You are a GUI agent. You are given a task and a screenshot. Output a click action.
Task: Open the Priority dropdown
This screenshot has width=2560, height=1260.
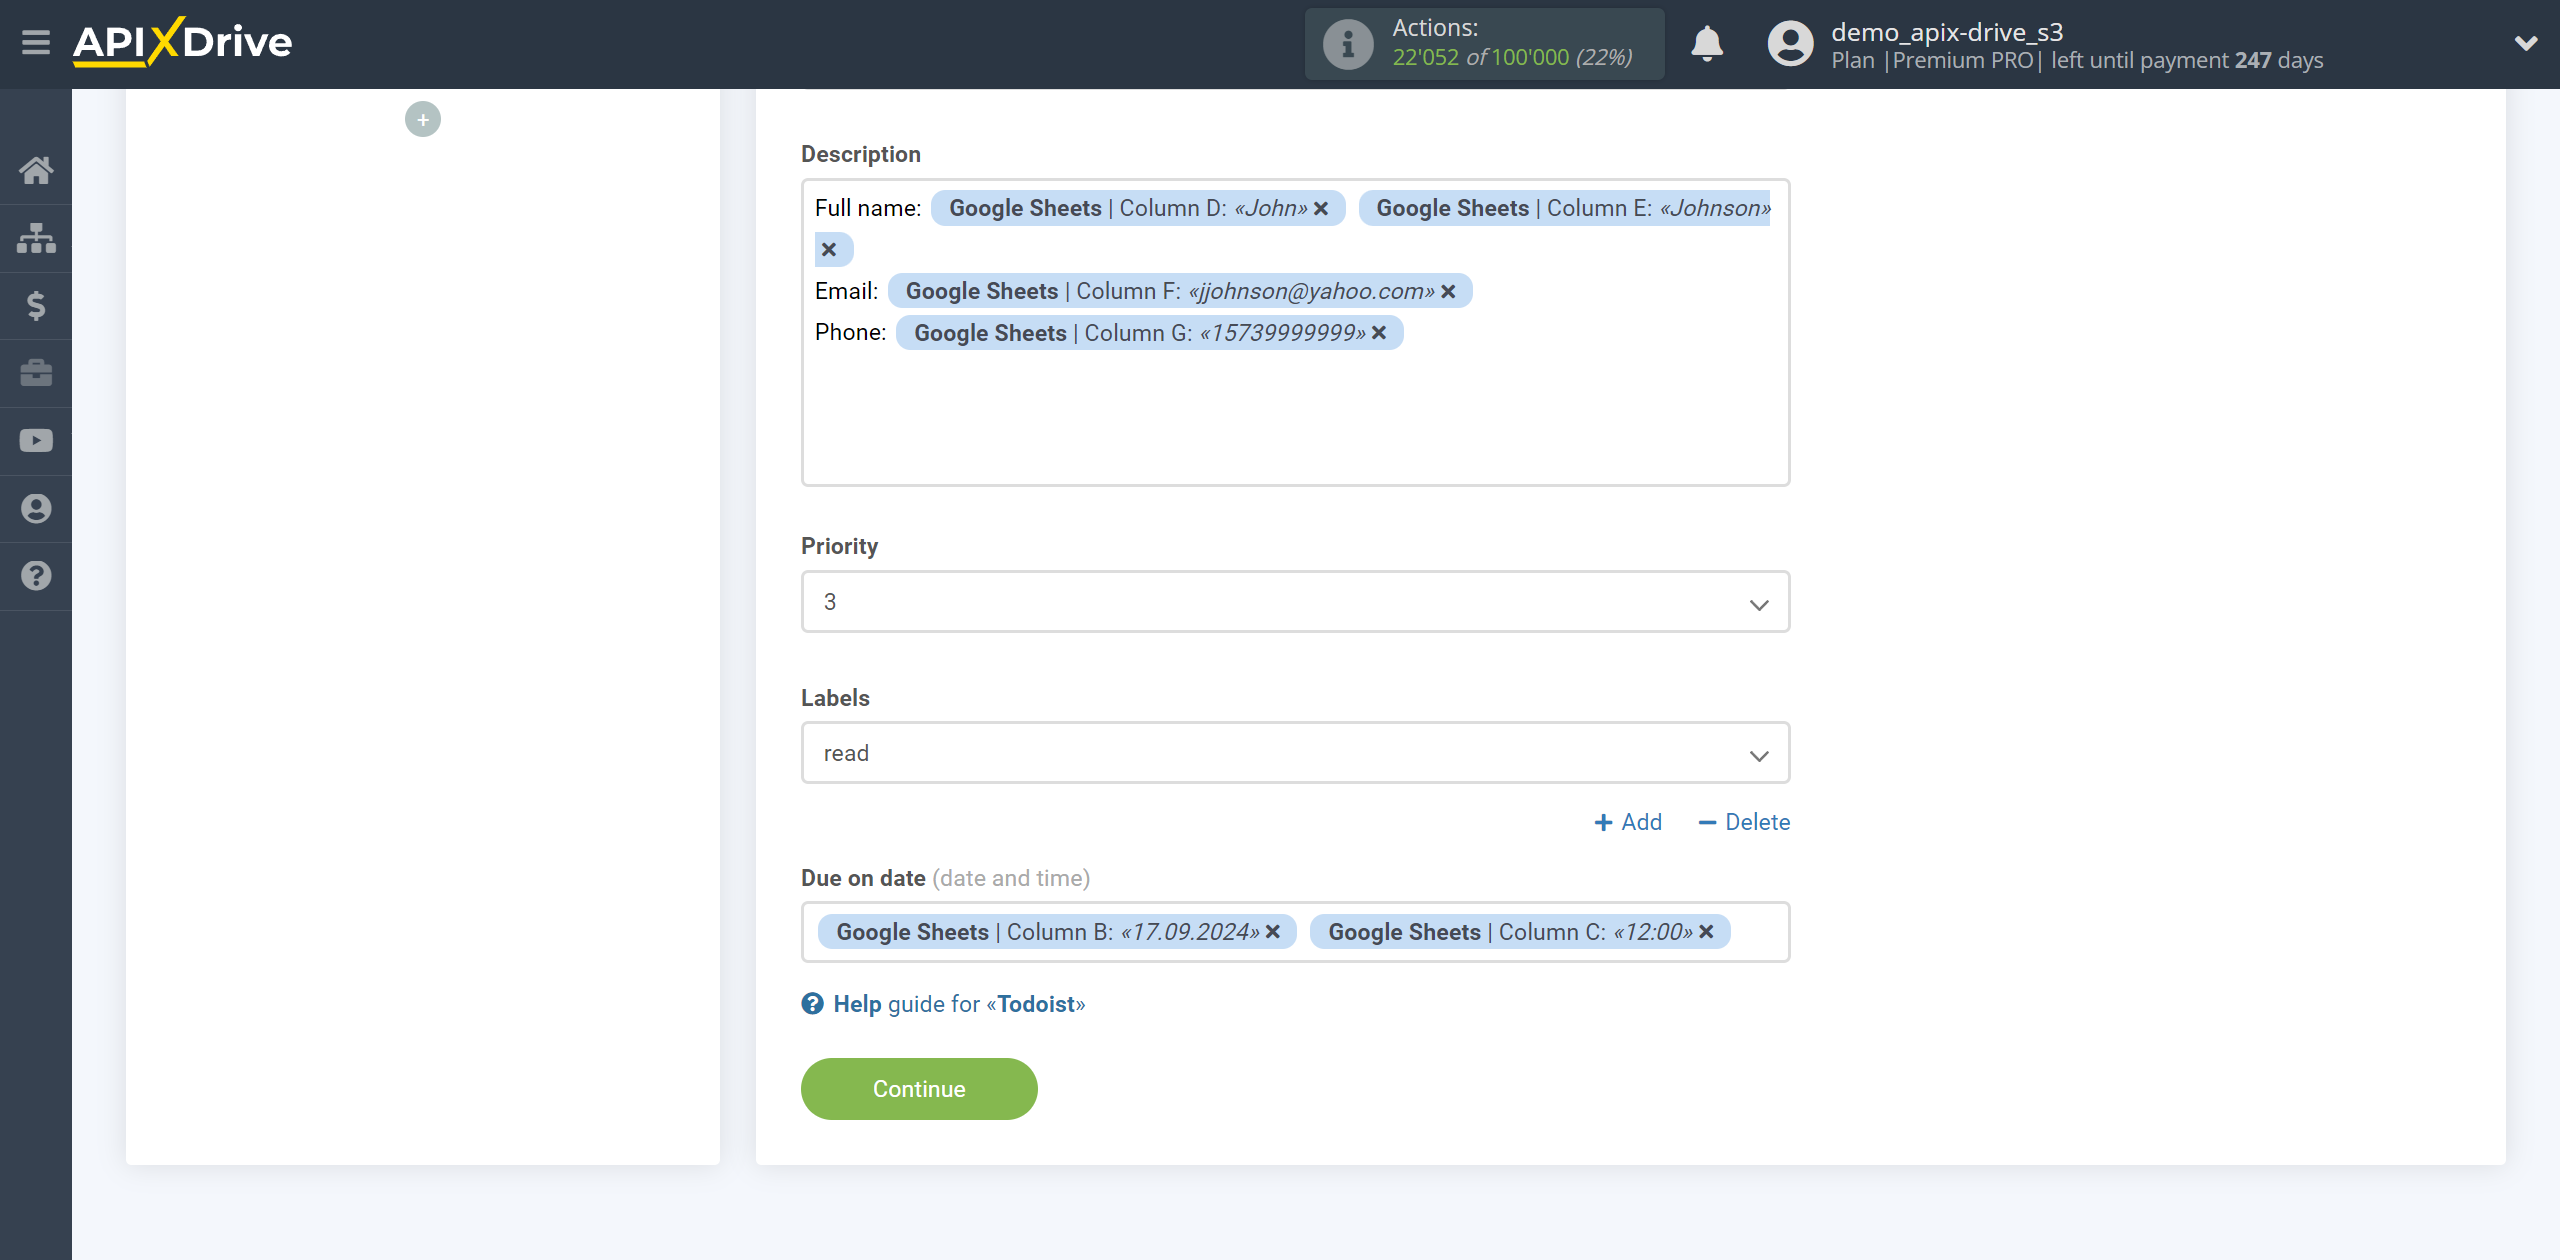(1295, 602)
